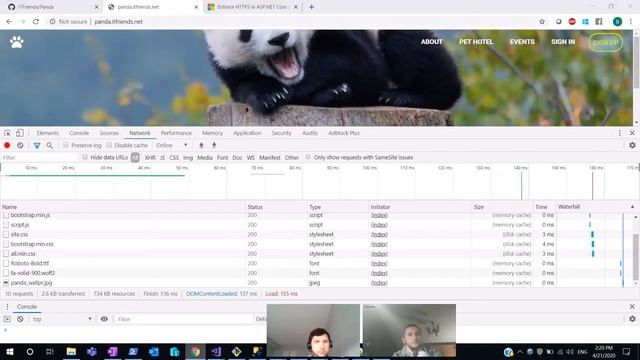Click the export HAR download arrow
Screen dimensions: 640x360
point(214,145)
